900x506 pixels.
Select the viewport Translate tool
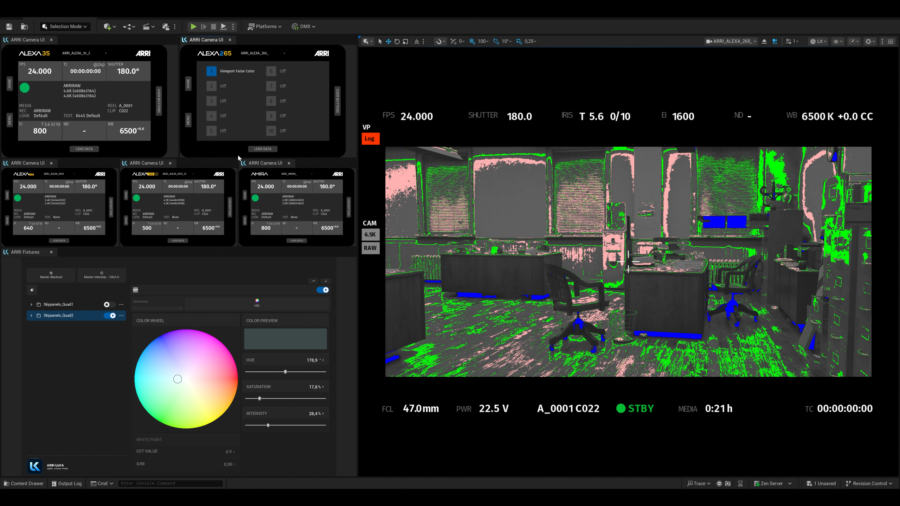pos(389,41)
